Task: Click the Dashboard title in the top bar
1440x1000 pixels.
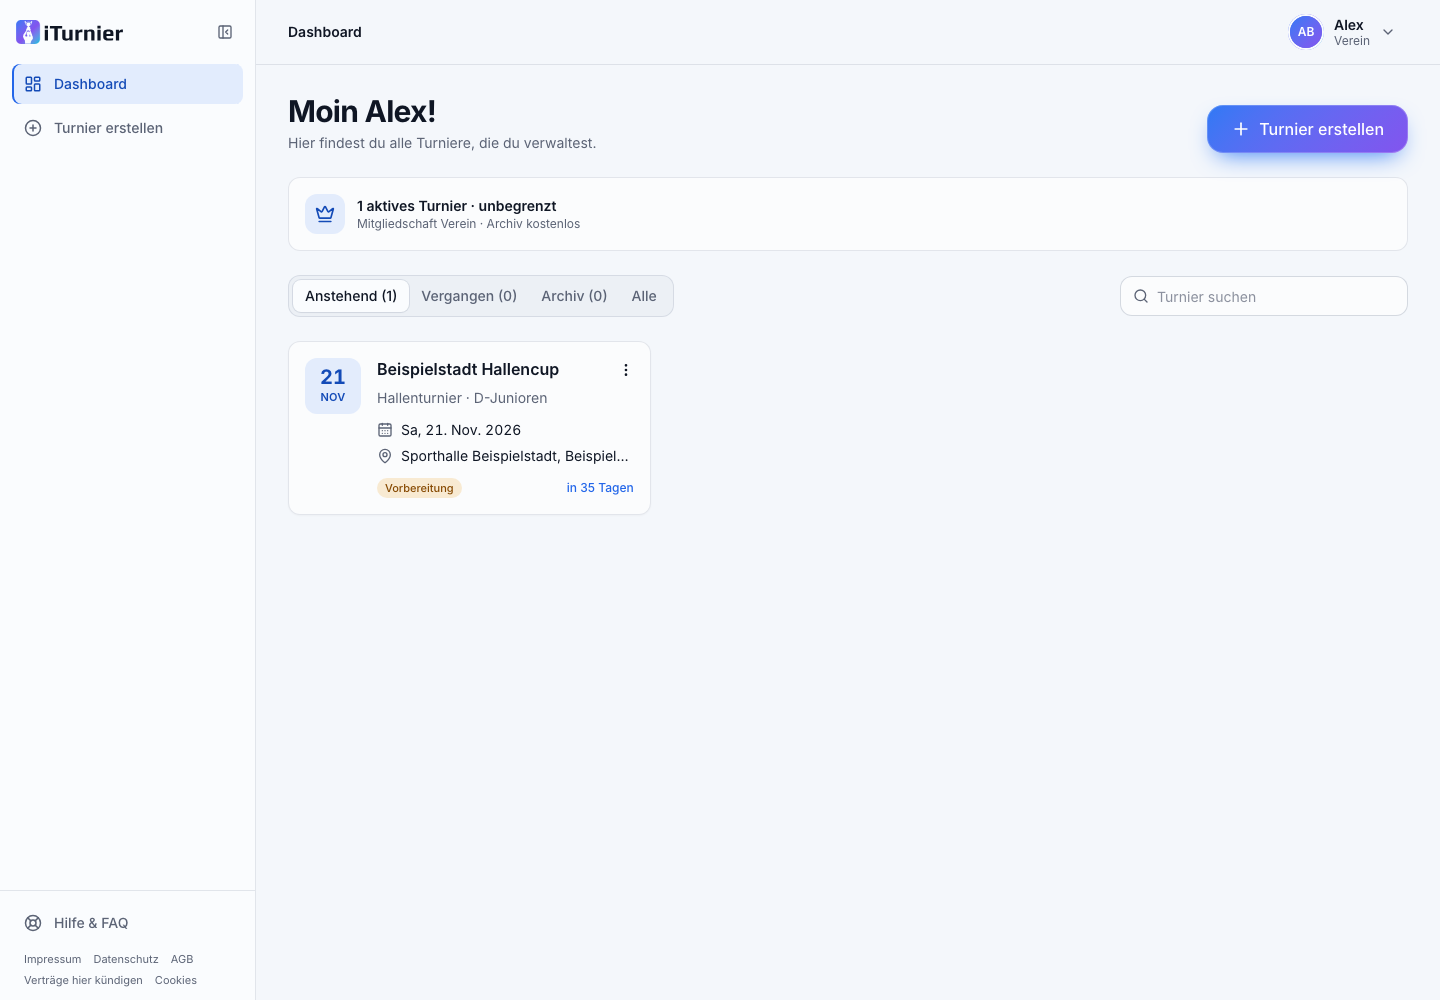Action: (325, 32)
